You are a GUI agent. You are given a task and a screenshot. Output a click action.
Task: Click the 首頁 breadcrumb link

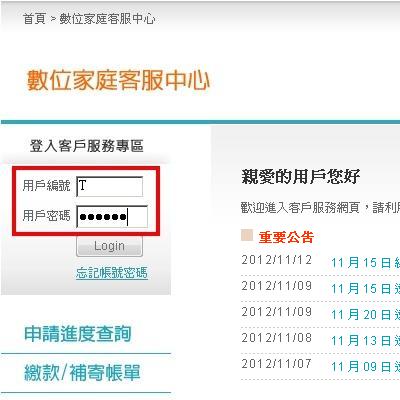[x=34, y=19]
